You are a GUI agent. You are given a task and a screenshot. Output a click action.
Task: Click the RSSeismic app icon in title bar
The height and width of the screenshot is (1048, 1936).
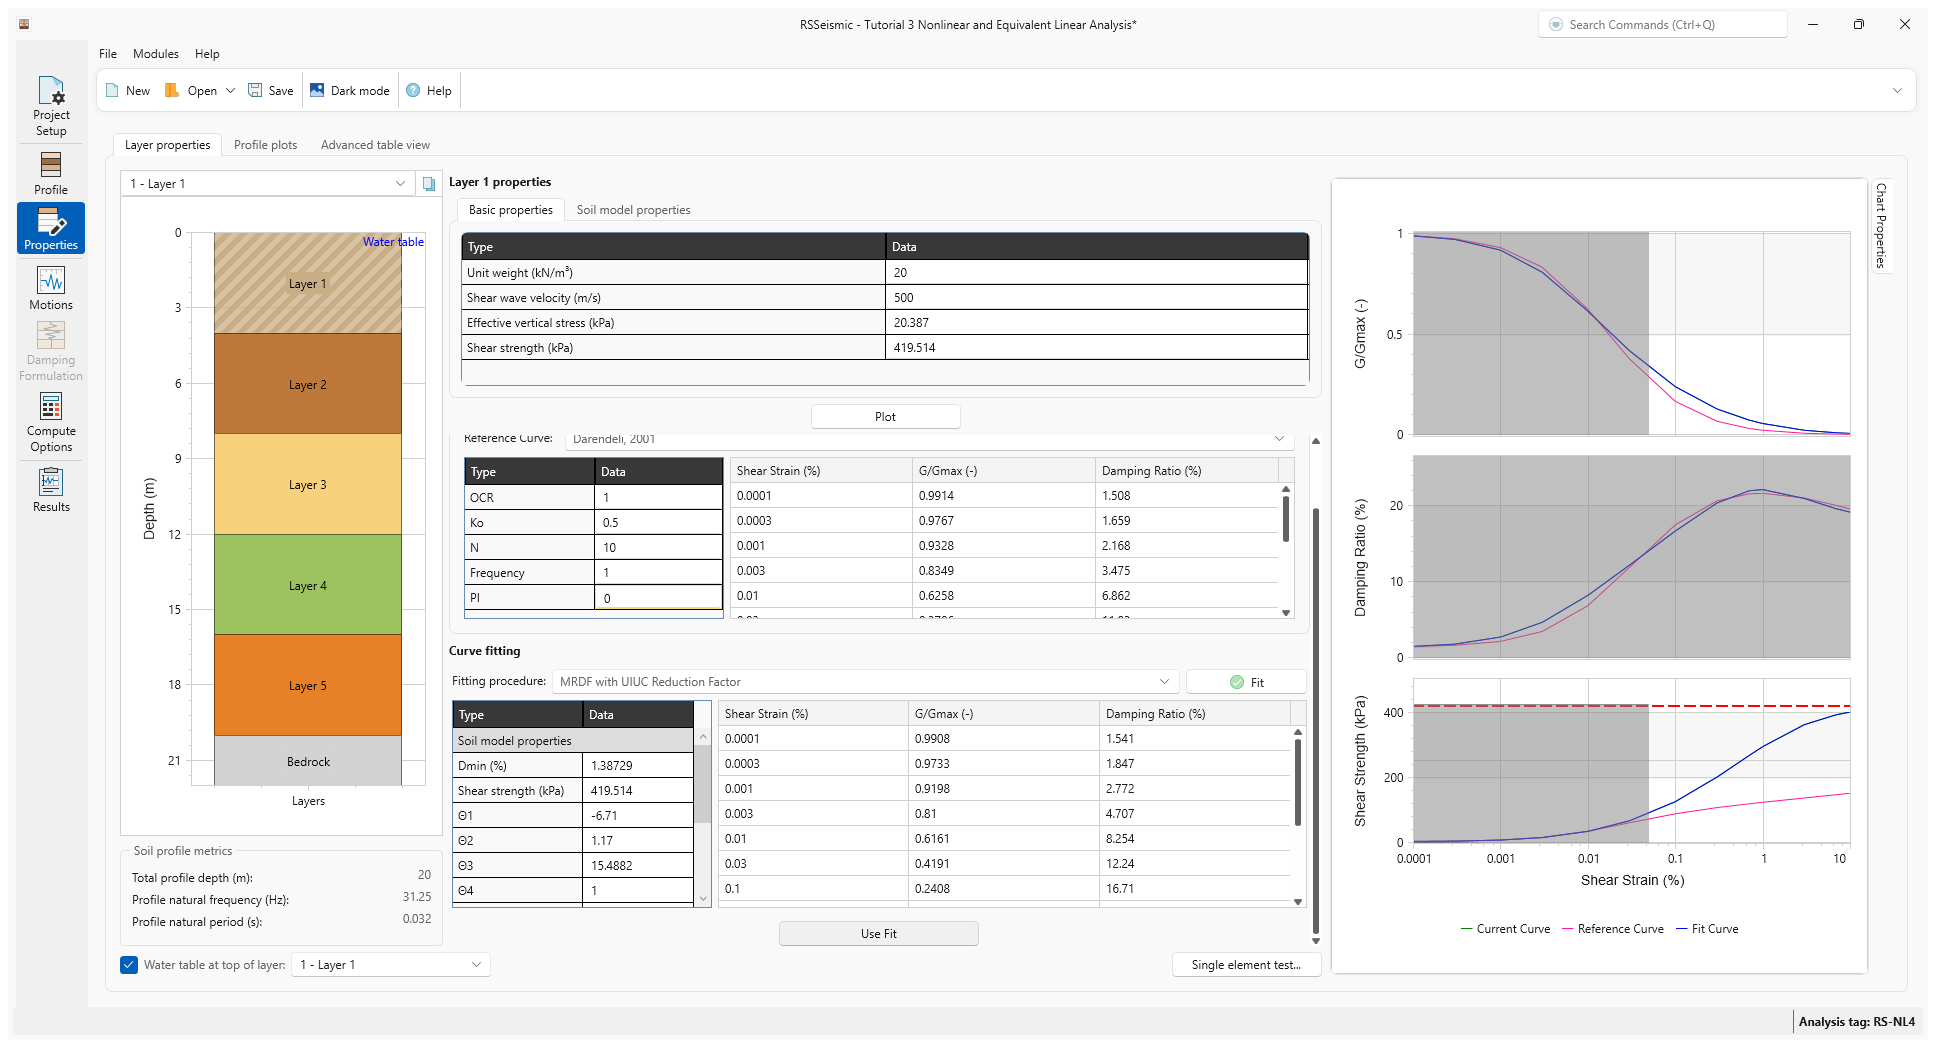tap(24, 24)
